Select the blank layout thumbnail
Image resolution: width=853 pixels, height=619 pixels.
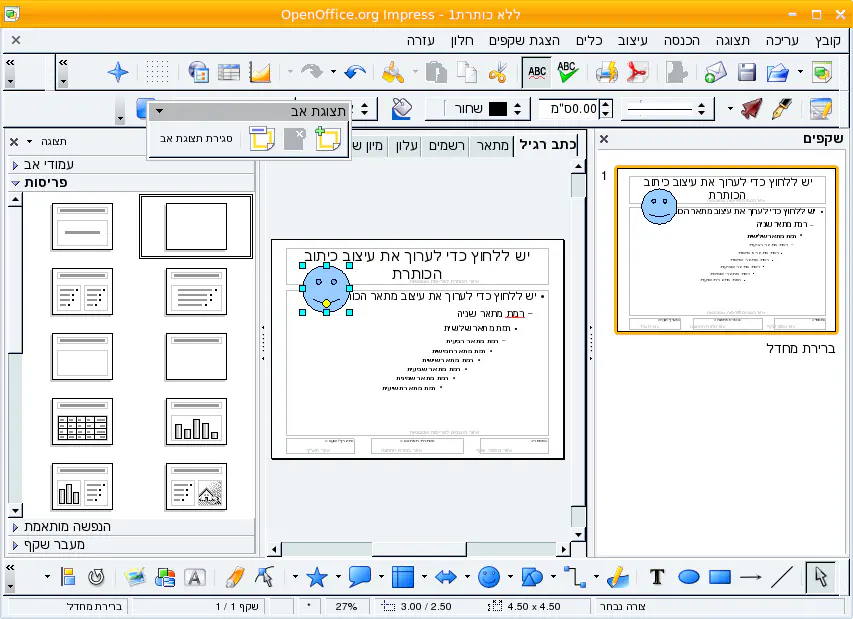point(196,227)
